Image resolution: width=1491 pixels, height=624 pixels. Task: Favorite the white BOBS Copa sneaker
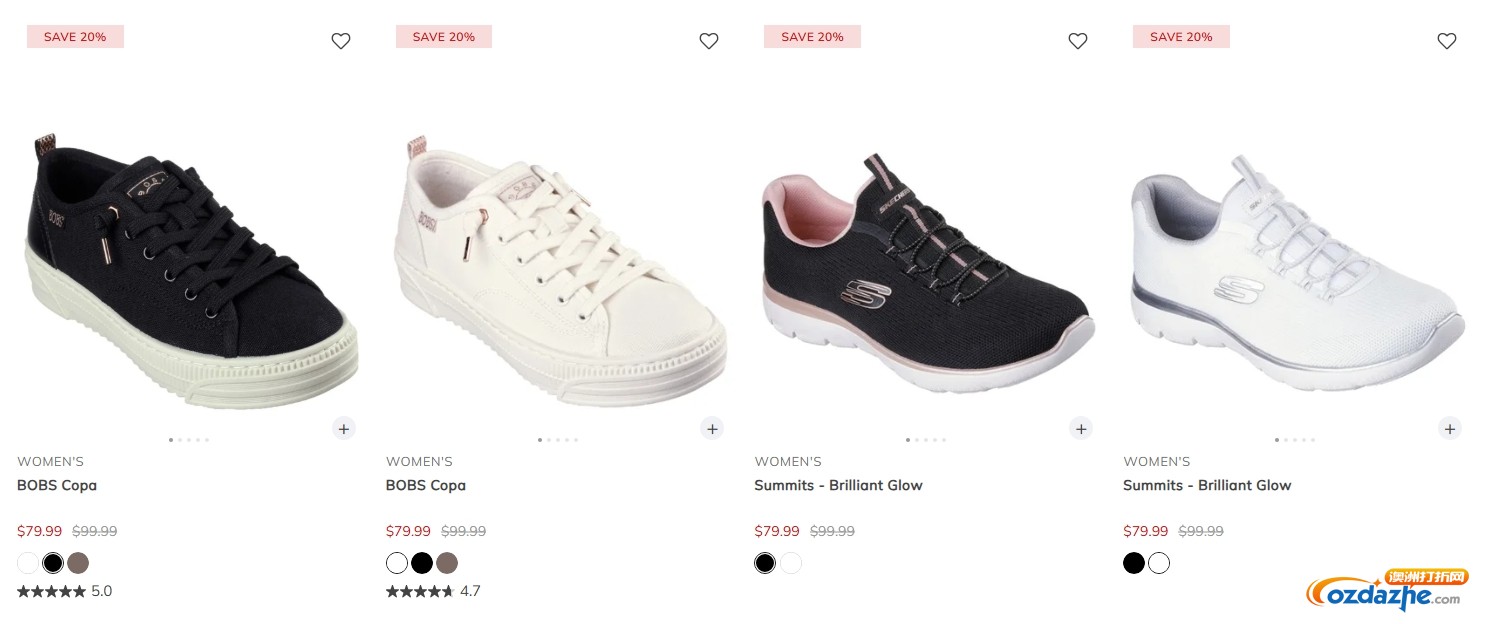(x=709, y=41)
